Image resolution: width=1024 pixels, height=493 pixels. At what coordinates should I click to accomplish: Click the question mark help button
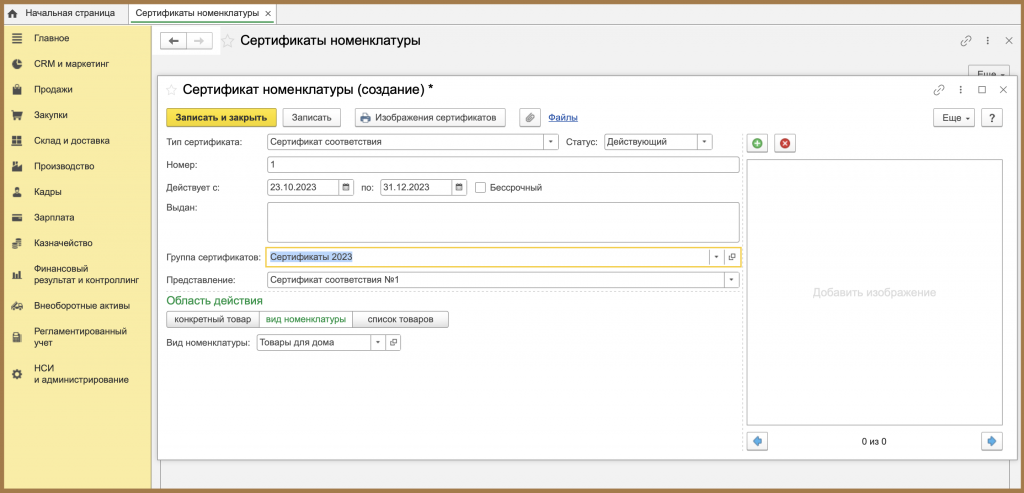click(x=991, y=118)
